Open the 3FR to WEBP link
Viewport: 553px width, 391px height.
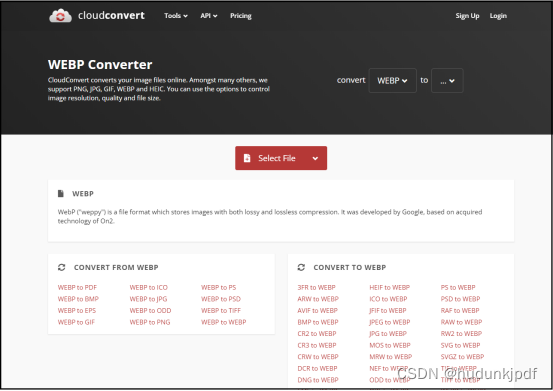tap(317, 288)
